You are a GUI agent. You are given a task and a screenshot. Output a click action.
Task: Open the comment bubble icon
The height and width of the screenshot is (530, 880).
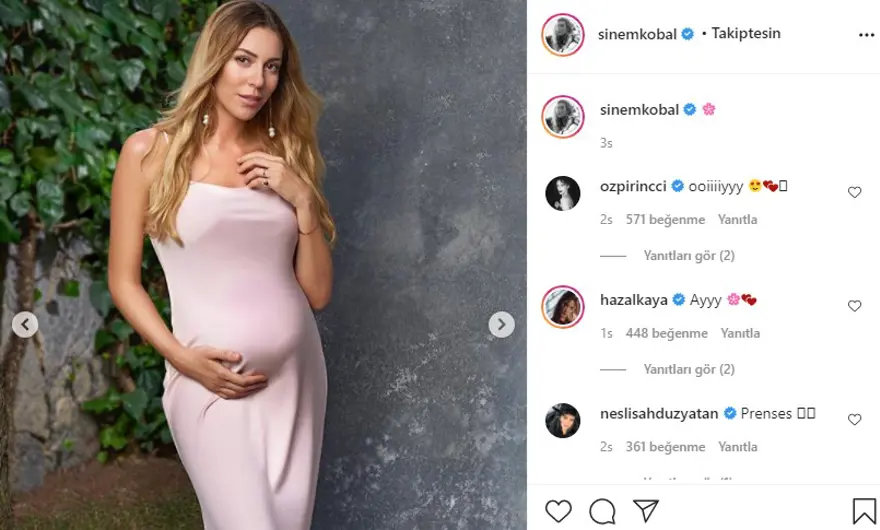(602, 511)
